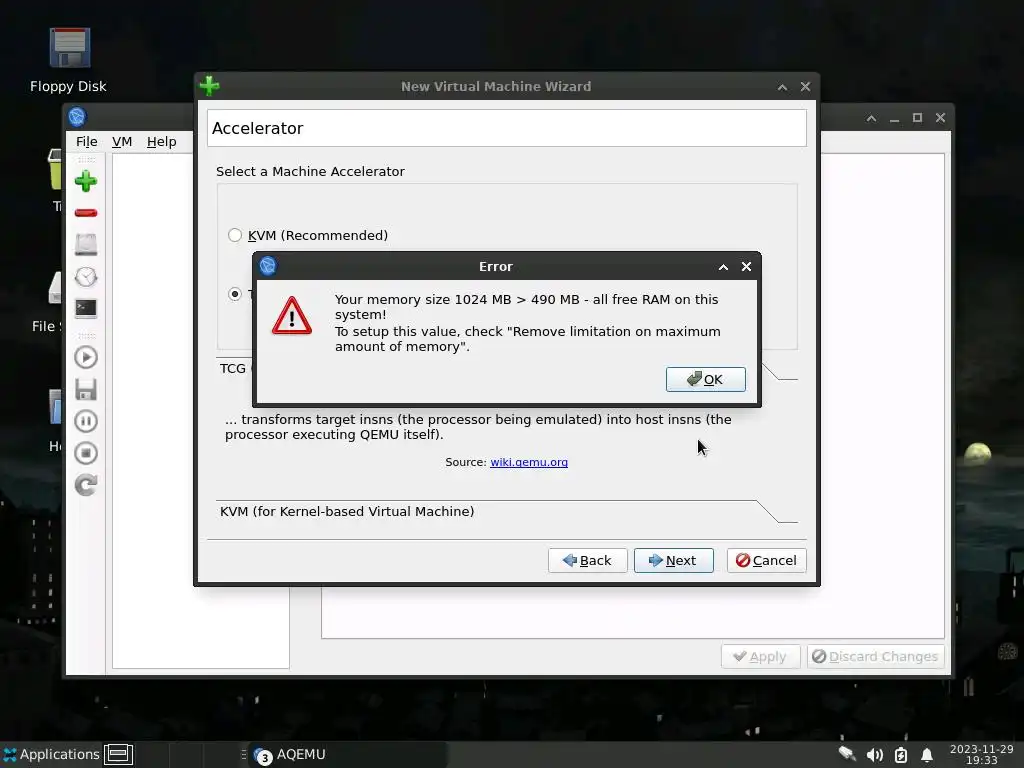
Task: Click the Back button in the wizard
Action: click(587, 560)
